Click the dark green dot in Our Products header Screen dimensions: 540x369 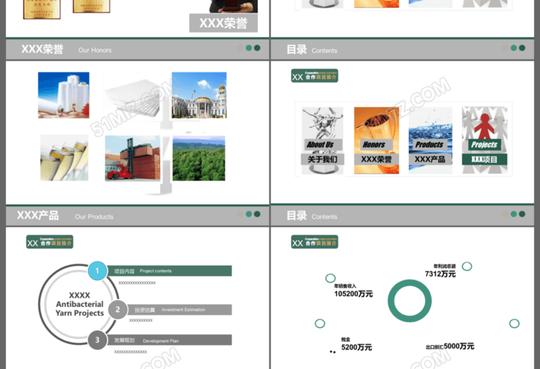tap(257, 214)
